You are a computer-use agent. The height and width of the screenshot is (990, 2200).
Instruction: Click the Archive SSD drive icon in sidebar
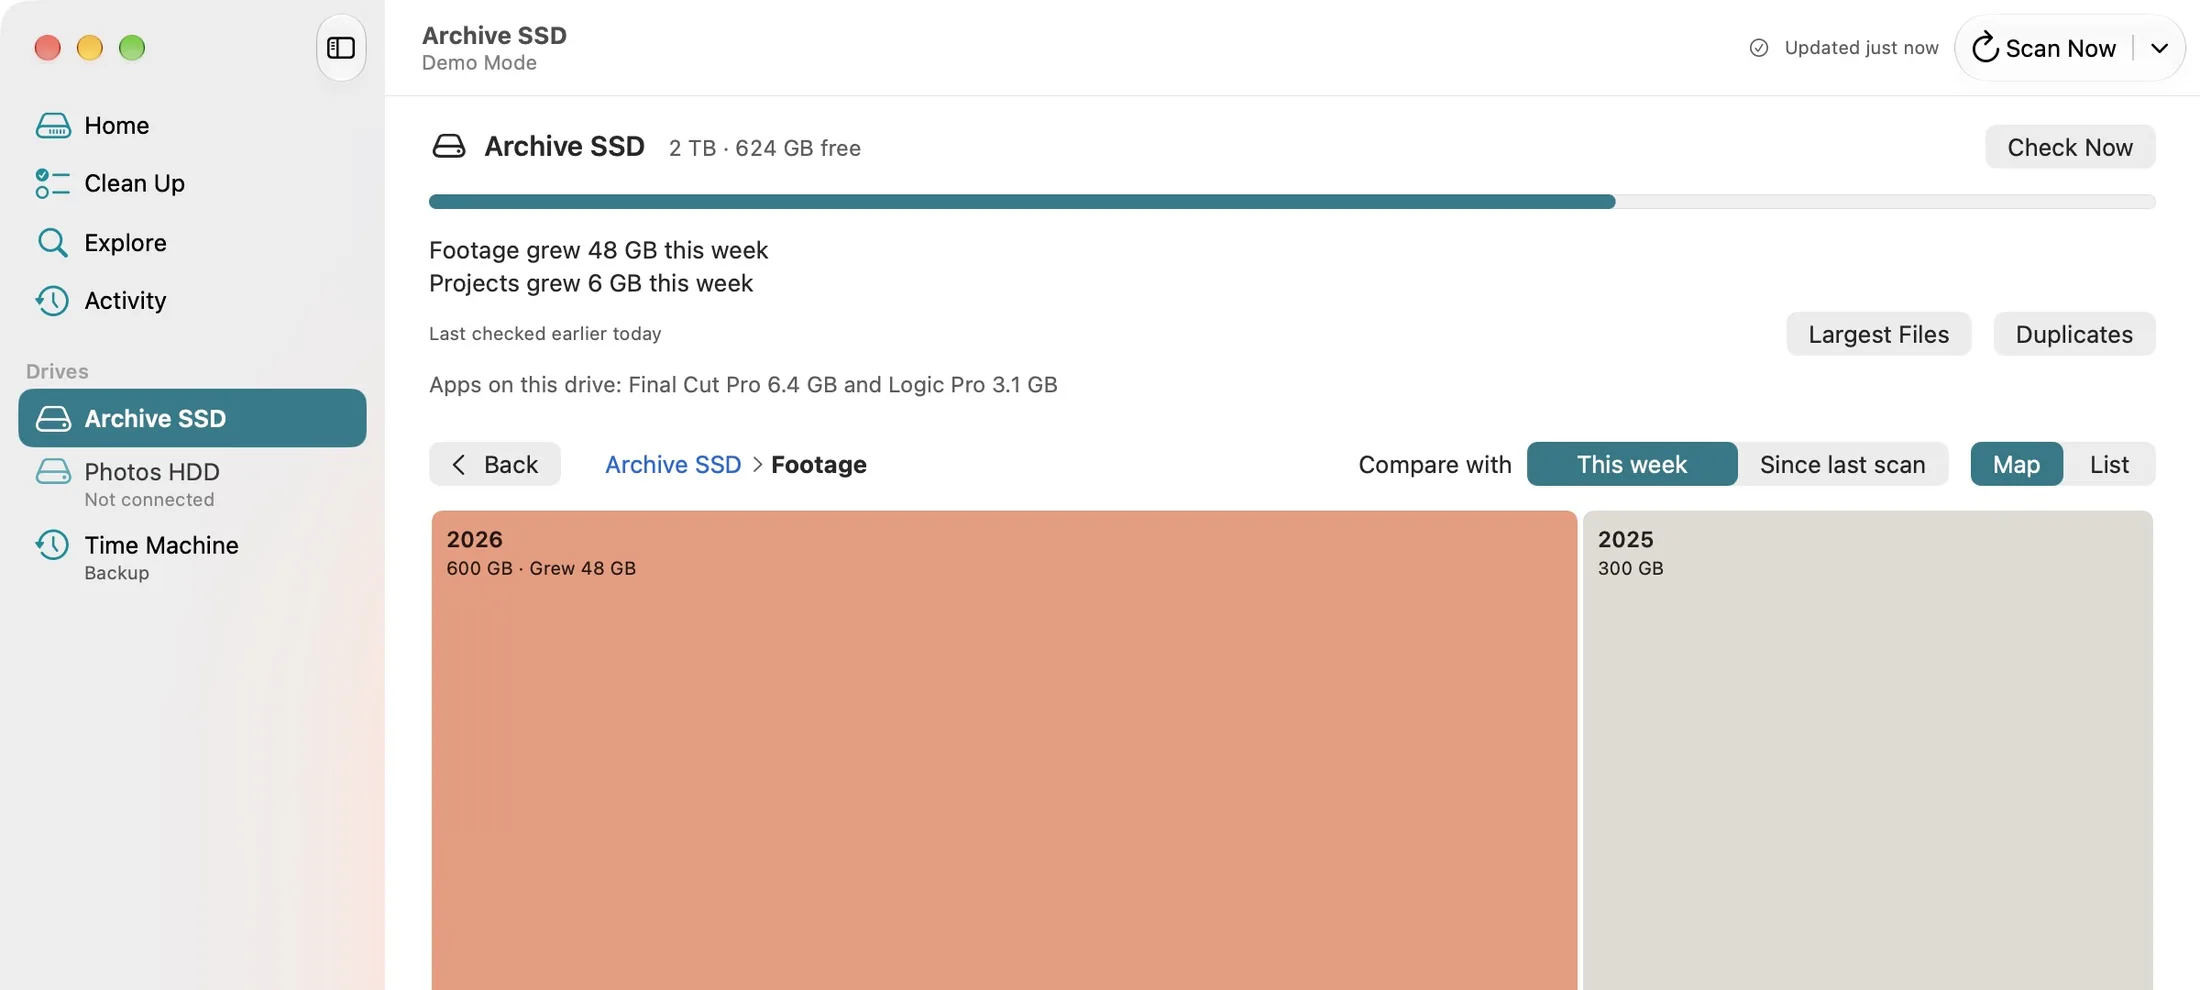coord(53,418)
